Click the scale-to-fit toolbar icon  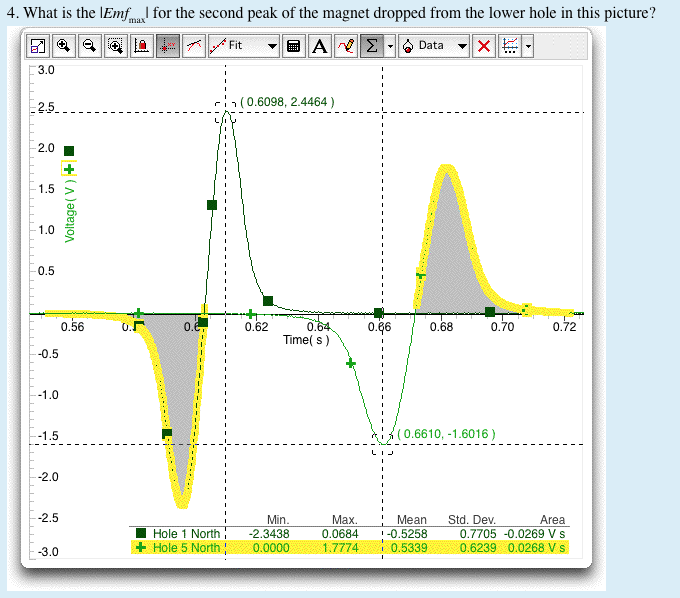(x=37, y=46)
